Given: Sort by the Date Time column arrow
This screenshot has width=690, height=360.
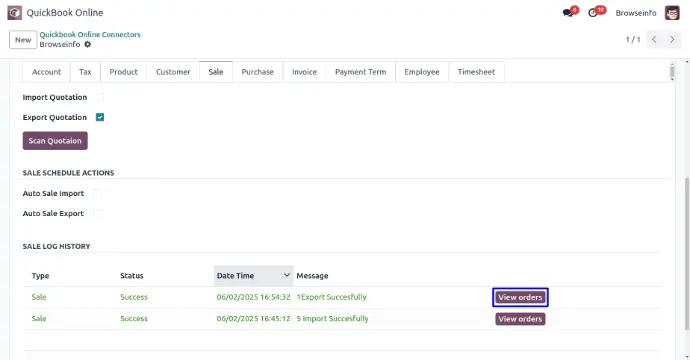Looking at the screenshot, I should 286,275.
